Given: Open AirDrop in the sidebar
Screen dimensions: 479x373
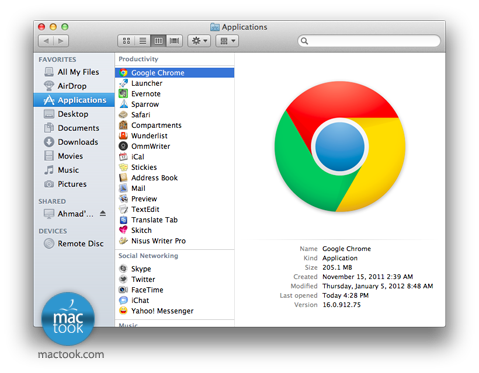Looking at the screenshot, I should pos(72,86).
